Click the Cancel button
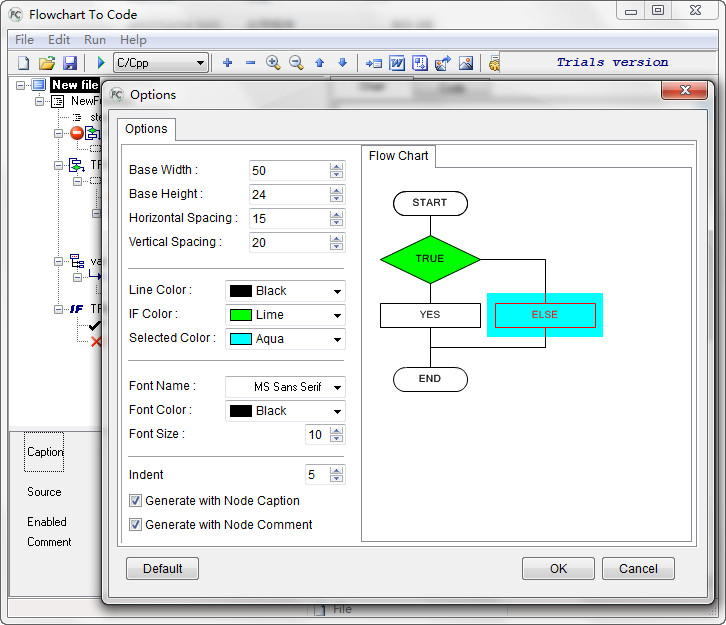This screenshot has height=625, width=726. (638, 569)
